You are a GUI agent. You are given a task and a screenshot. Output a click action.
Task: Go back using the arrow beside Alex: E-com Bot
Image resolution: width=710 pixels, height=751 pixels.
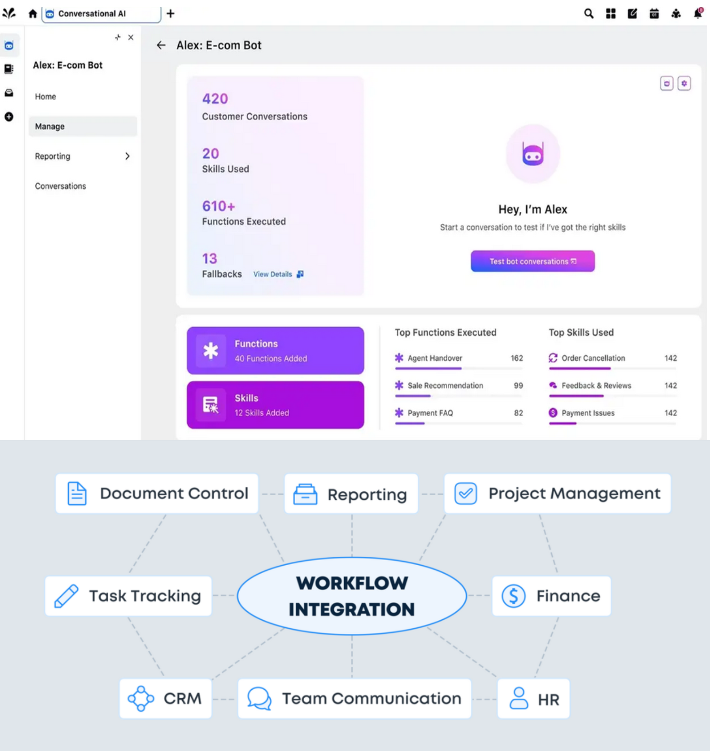click(x=161, y=46)
